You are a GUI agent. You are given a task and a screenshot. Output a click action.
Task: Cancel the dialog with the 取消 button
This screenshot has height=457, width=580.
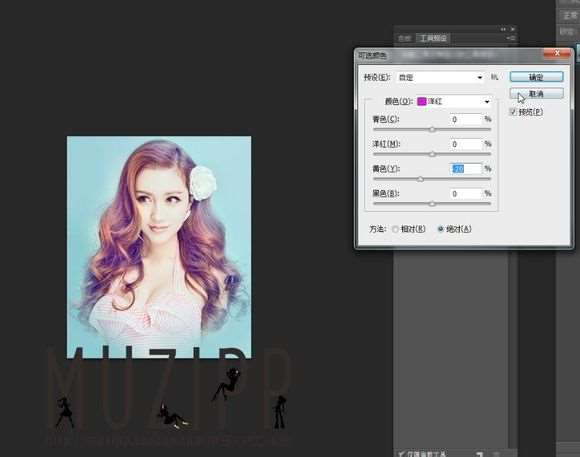(x=536, y=94)
